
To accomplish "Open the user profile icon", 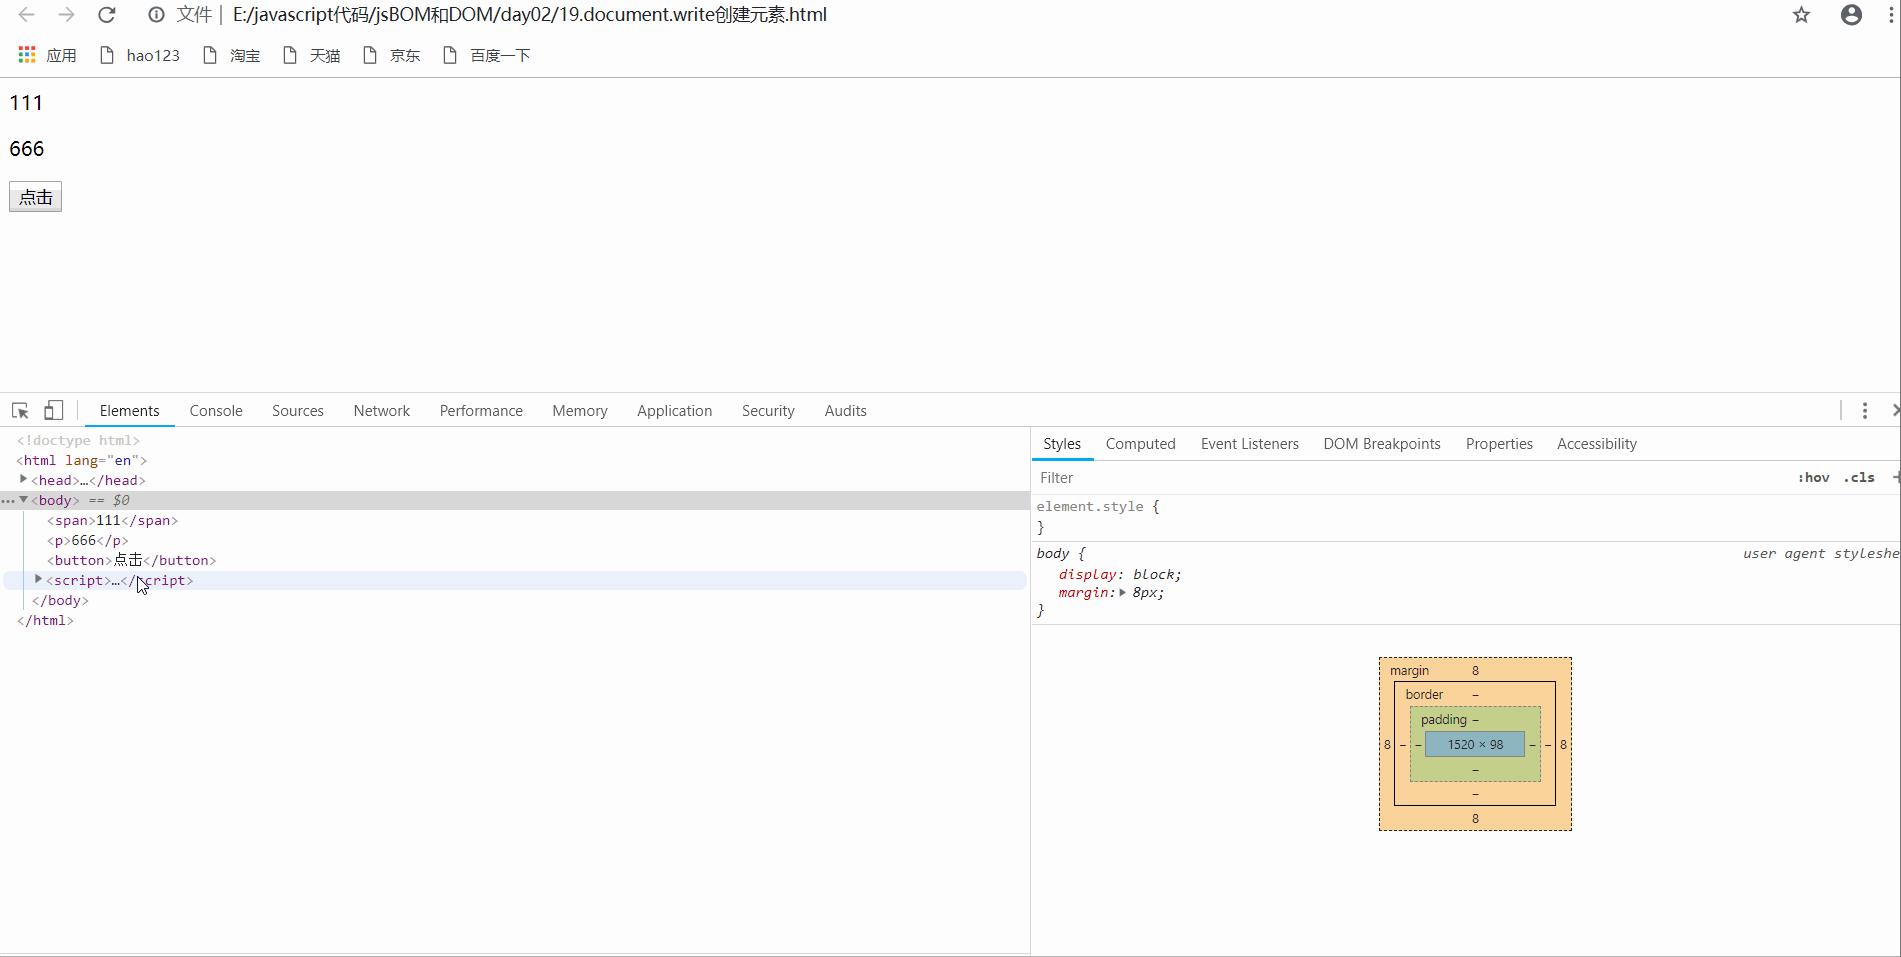I will pyautogui.click(x=1851, y=15).
